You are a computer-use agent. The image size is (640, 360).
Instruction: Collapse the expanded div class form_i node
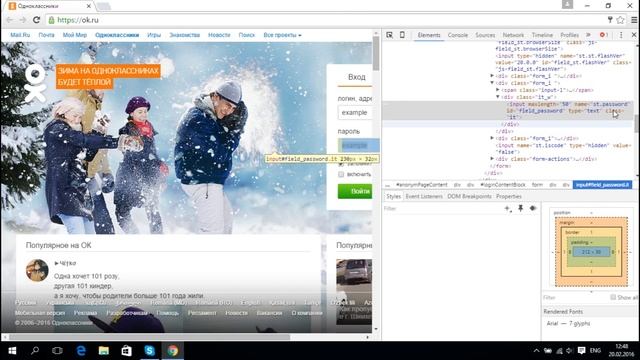point(492,82)
